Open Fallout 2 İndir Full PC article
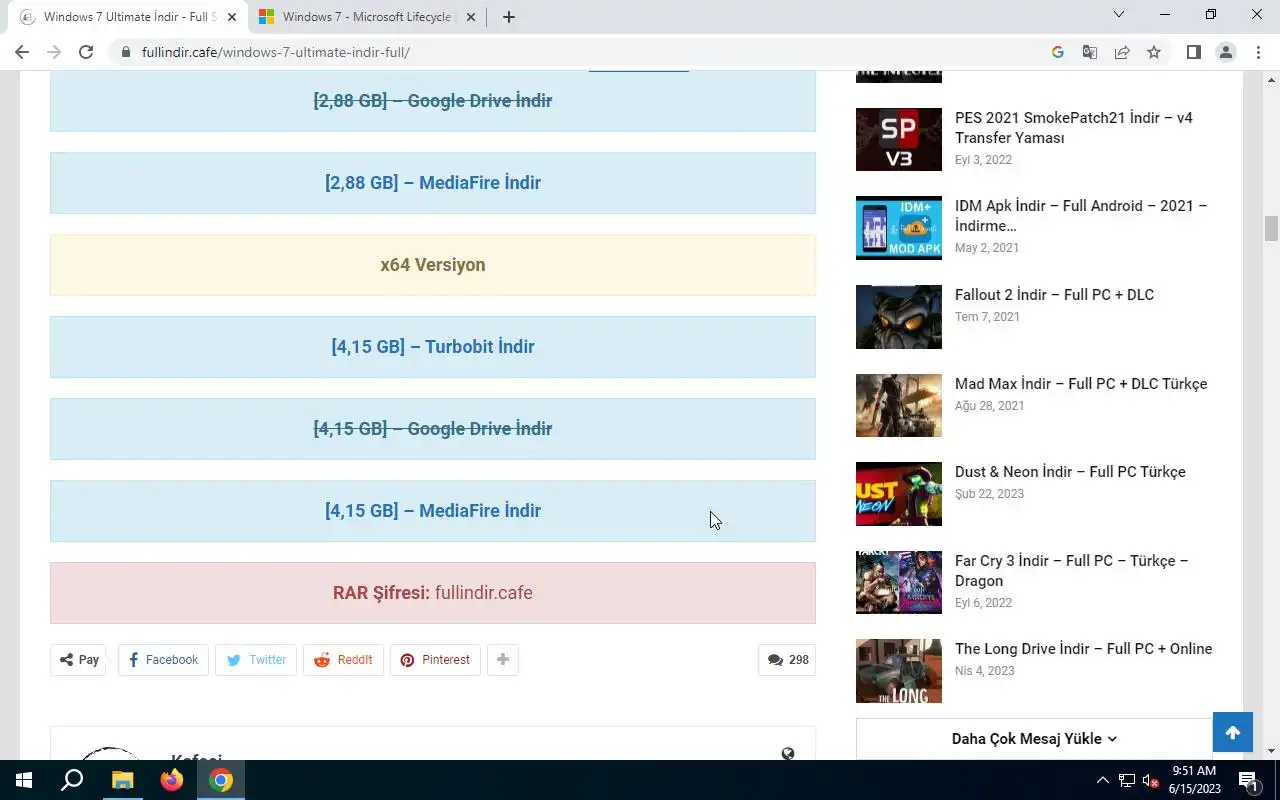 (1054, 295)
